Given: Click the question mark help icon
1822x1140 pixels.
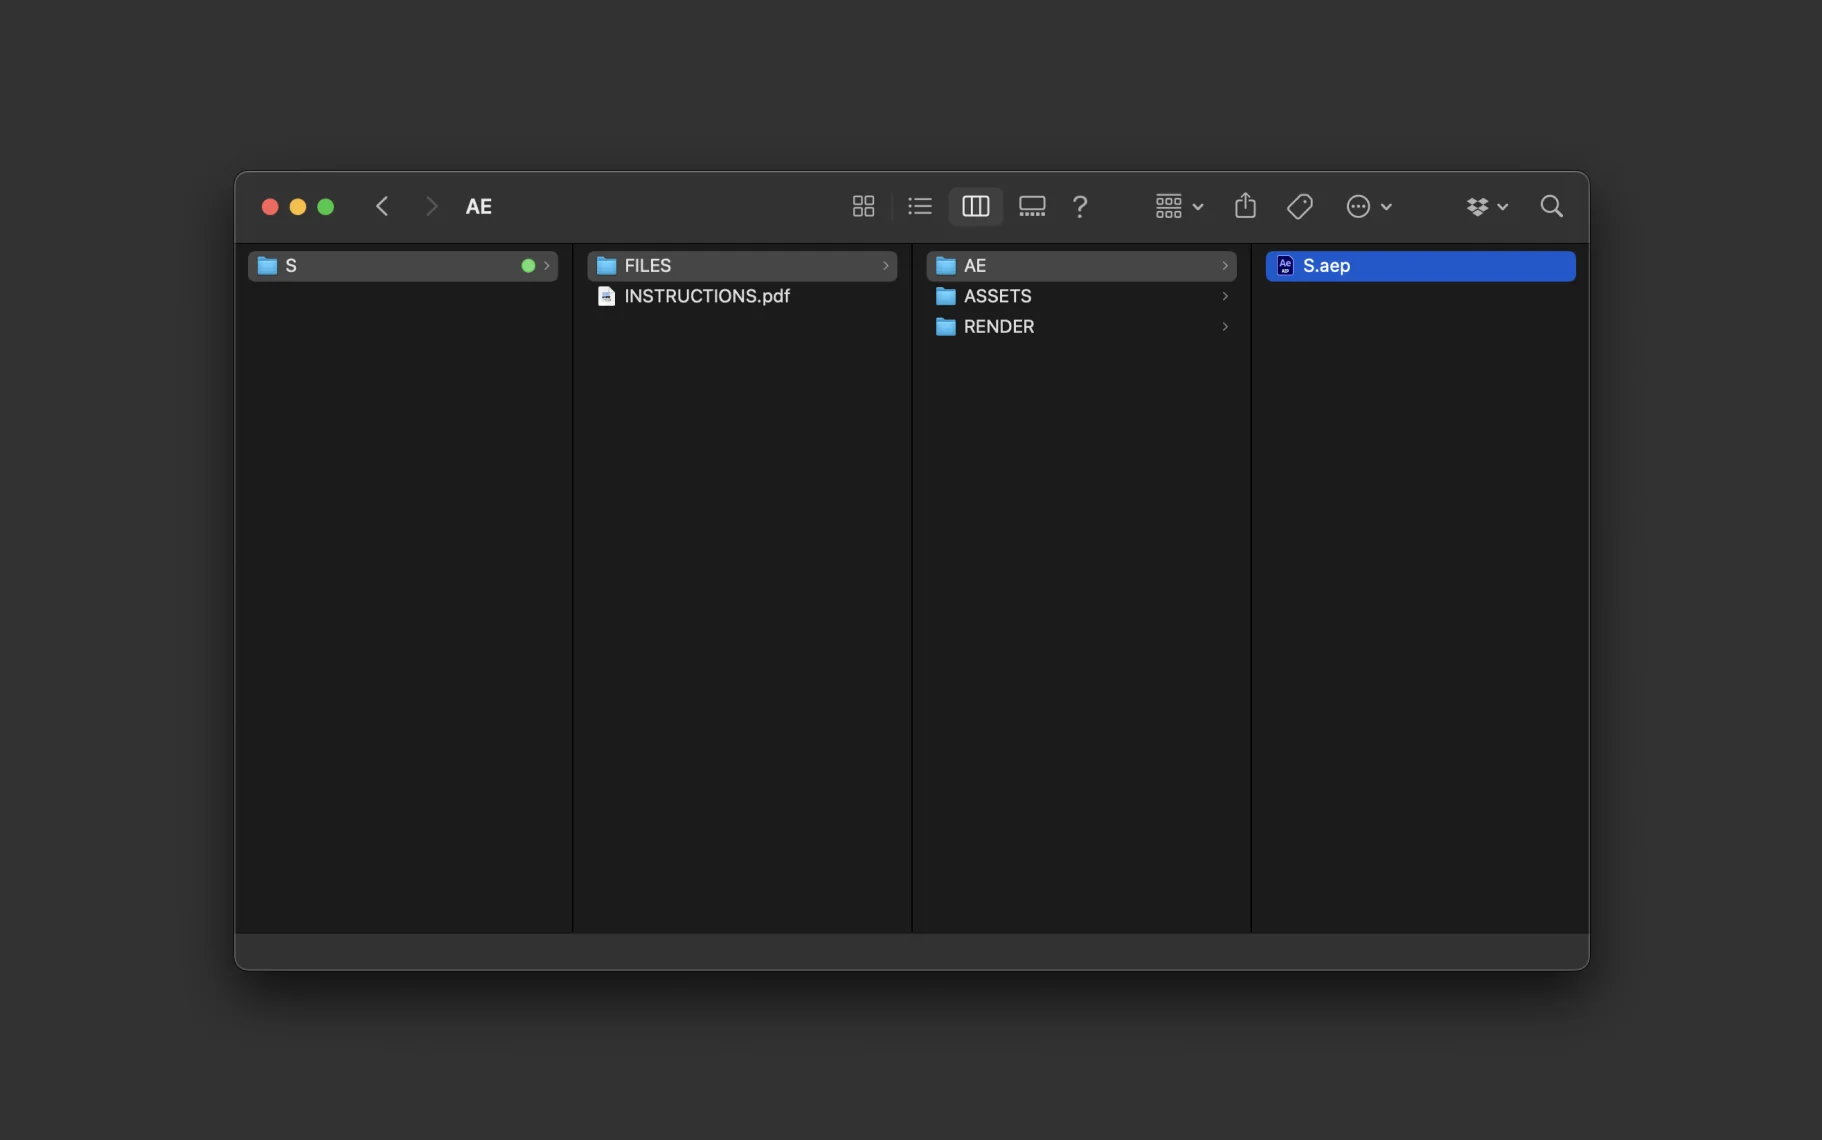Looking at the screenshot, I should [1080, 206].
